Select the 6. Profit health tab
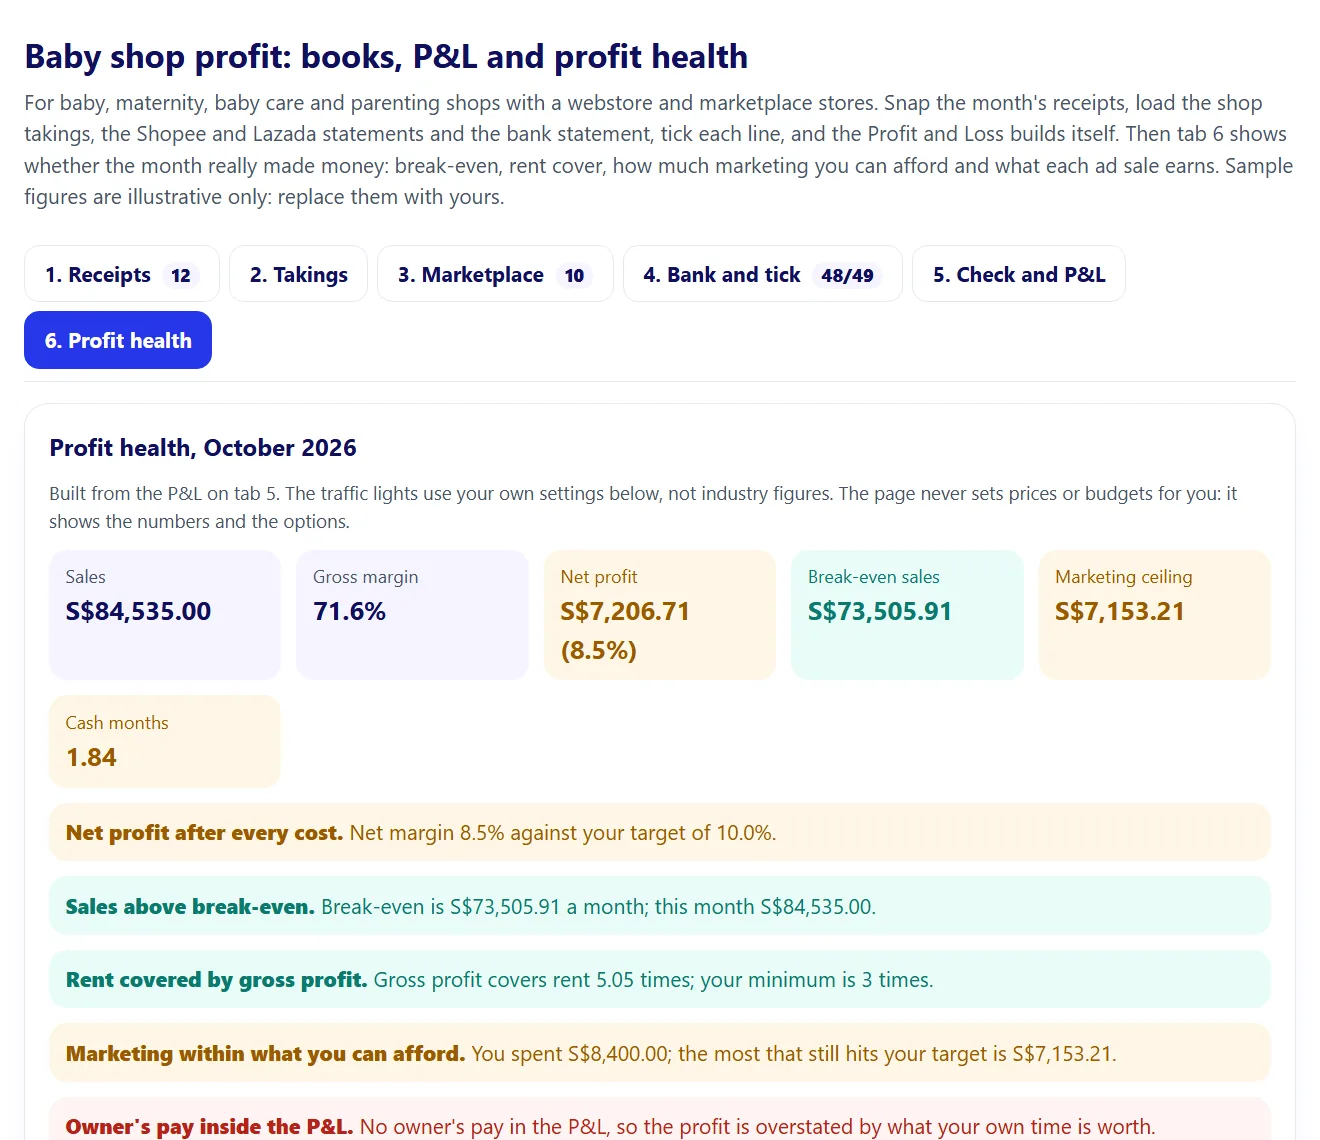 (118, 340)
